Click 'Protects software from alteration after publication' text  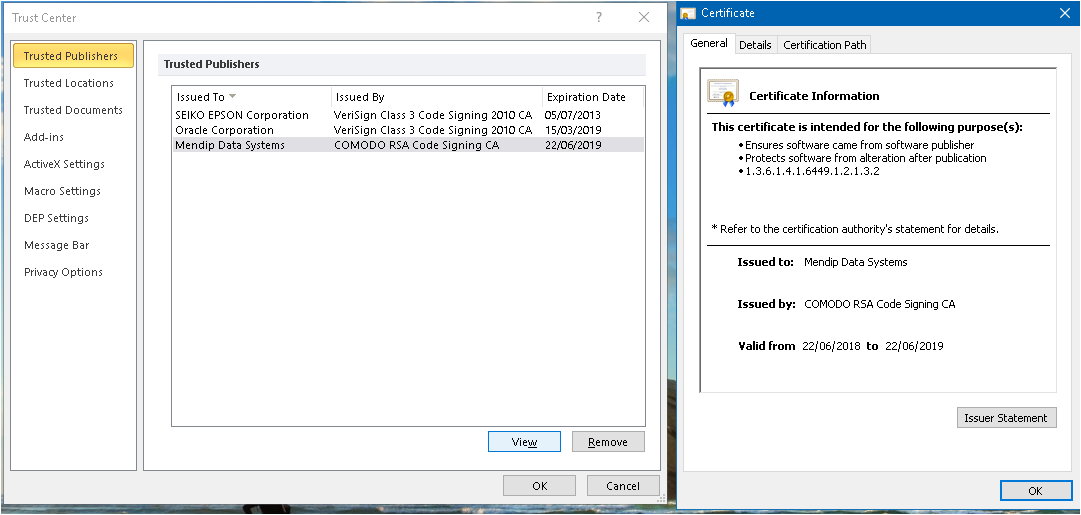(865, 159)
